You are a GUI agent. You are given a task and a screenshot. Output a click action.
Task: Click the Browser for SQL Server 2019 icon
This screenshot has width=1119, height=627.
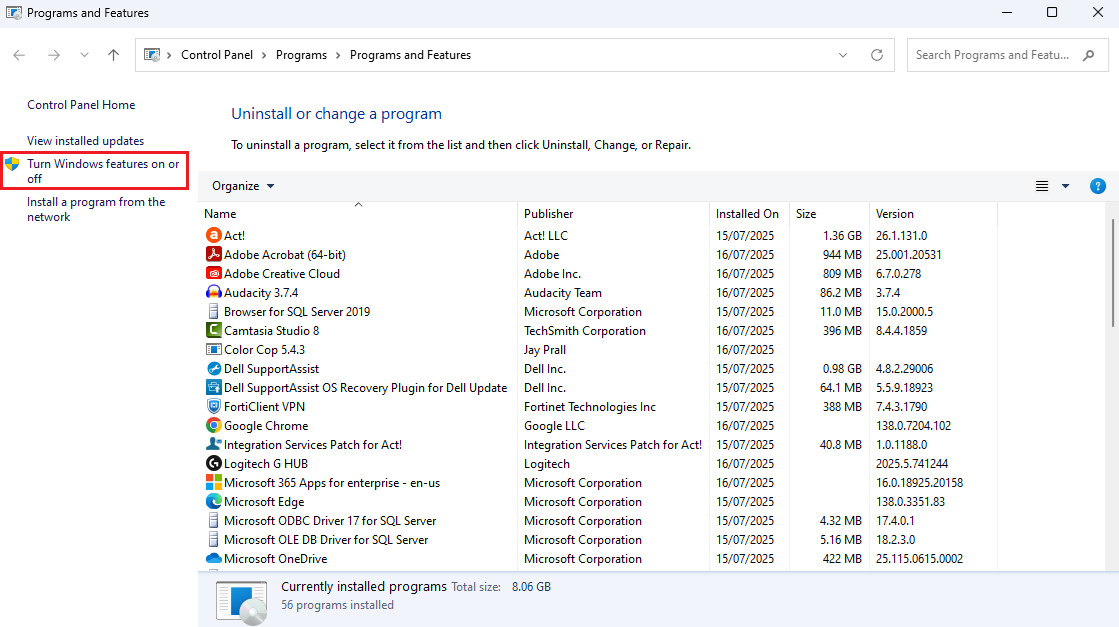[213, 311]
